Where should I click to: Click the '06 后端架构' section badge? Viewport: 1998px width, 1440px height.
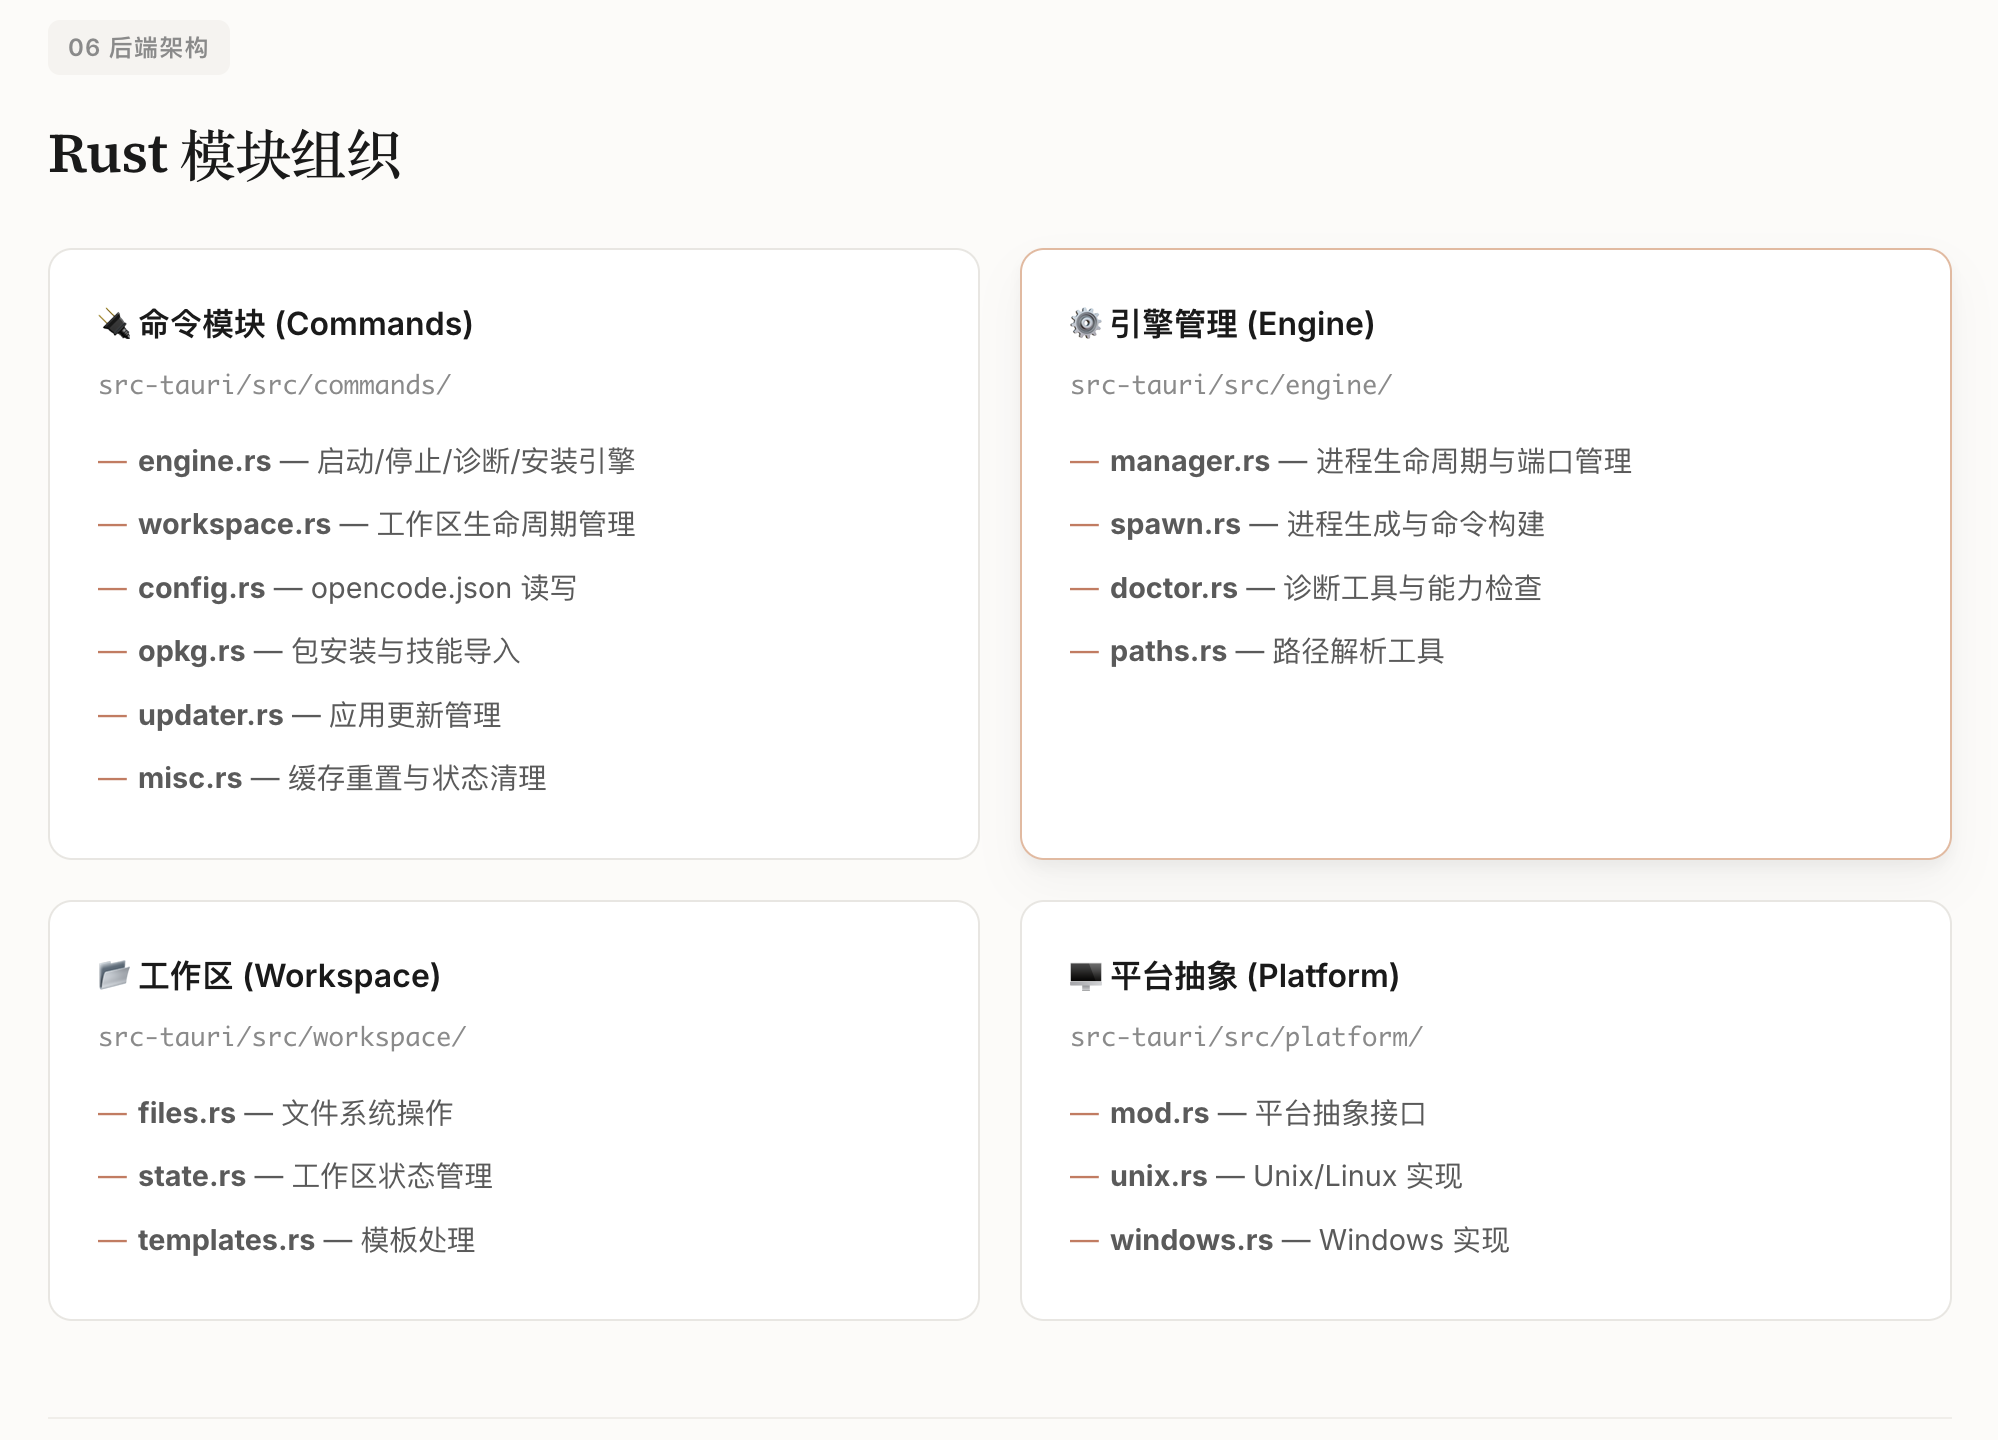click(x=139, y=48)
